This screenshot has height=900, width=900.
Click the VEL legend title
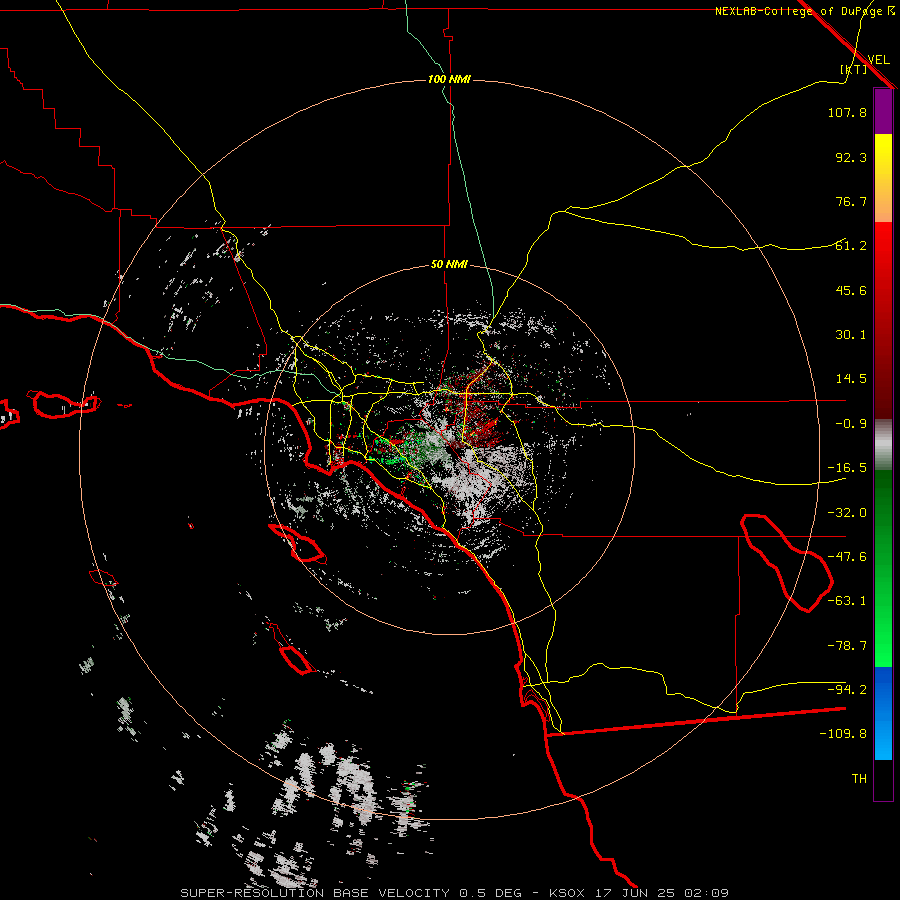(878, 60)
